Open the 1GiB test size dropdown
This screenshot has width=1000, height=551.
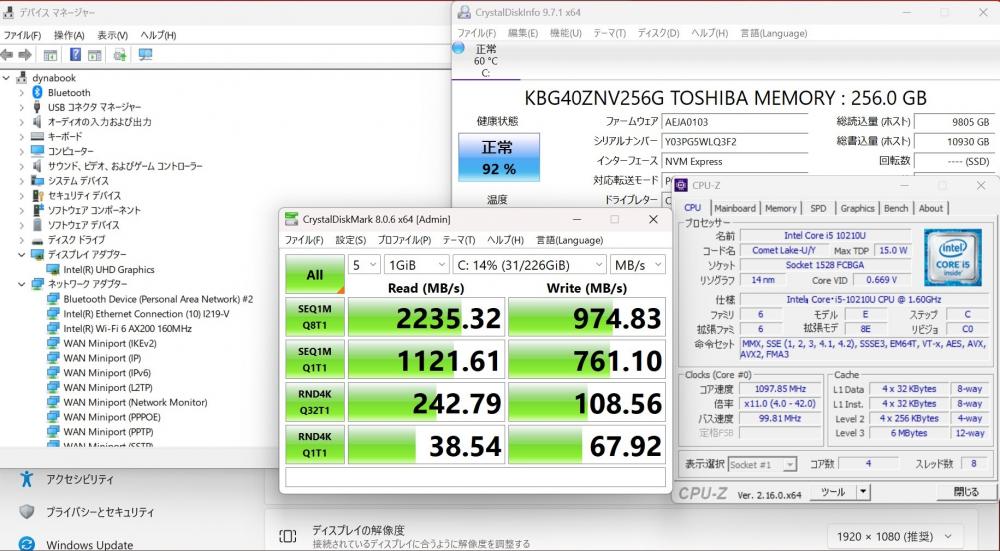point(416,265)
